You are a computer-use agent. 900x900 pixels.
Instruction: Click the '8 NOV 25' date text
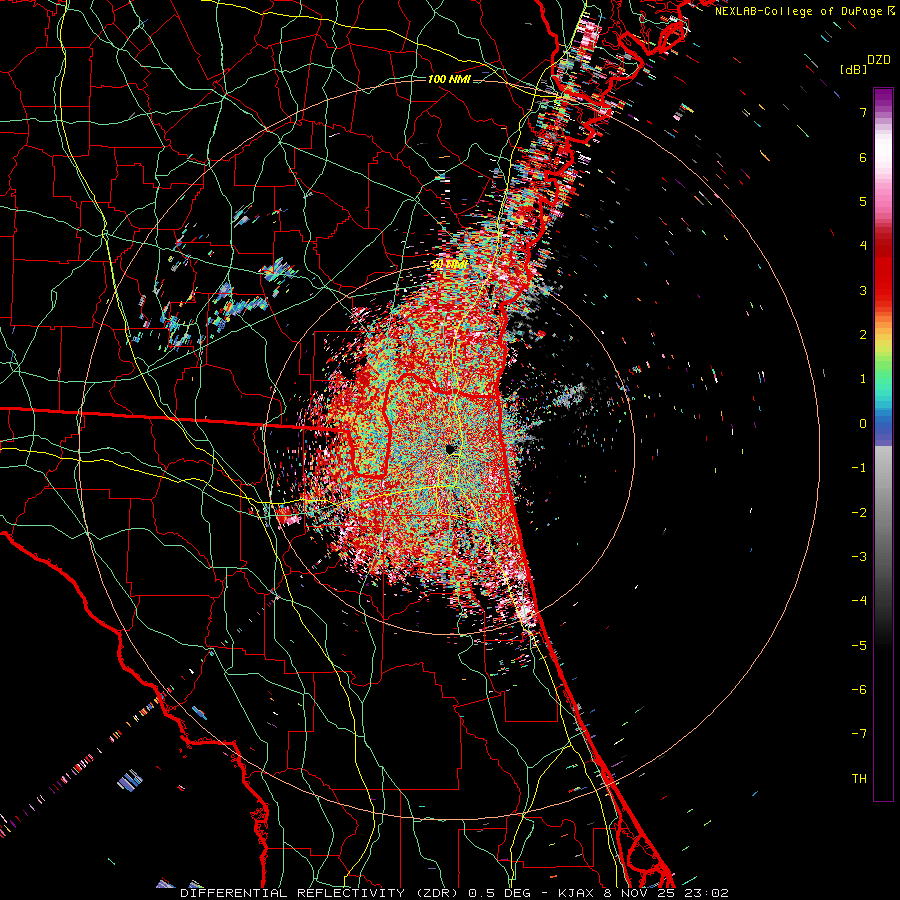[639, 893]
